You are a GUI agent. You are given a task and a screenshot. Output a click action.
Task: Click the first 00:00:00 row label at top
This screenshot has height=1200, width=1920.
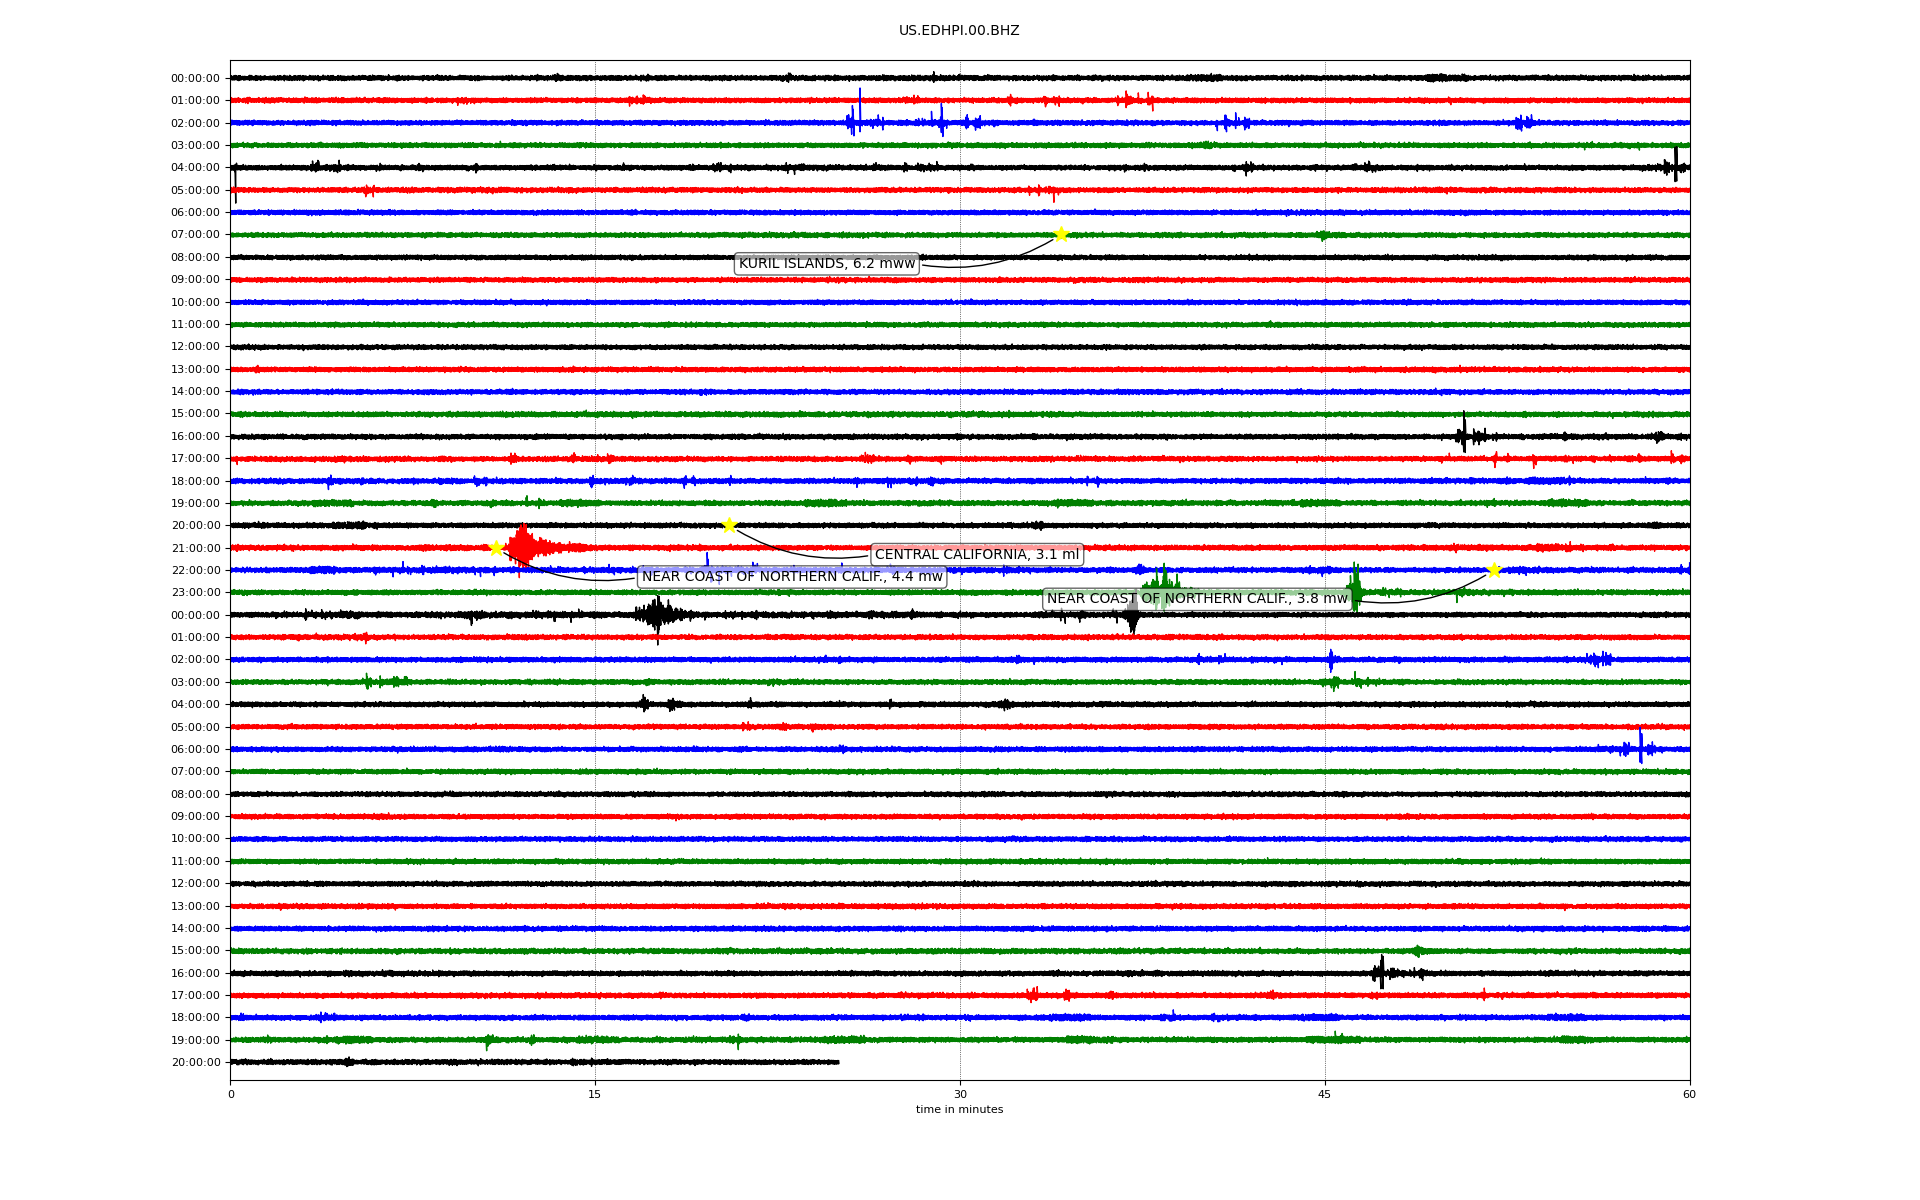click(195, 79)
